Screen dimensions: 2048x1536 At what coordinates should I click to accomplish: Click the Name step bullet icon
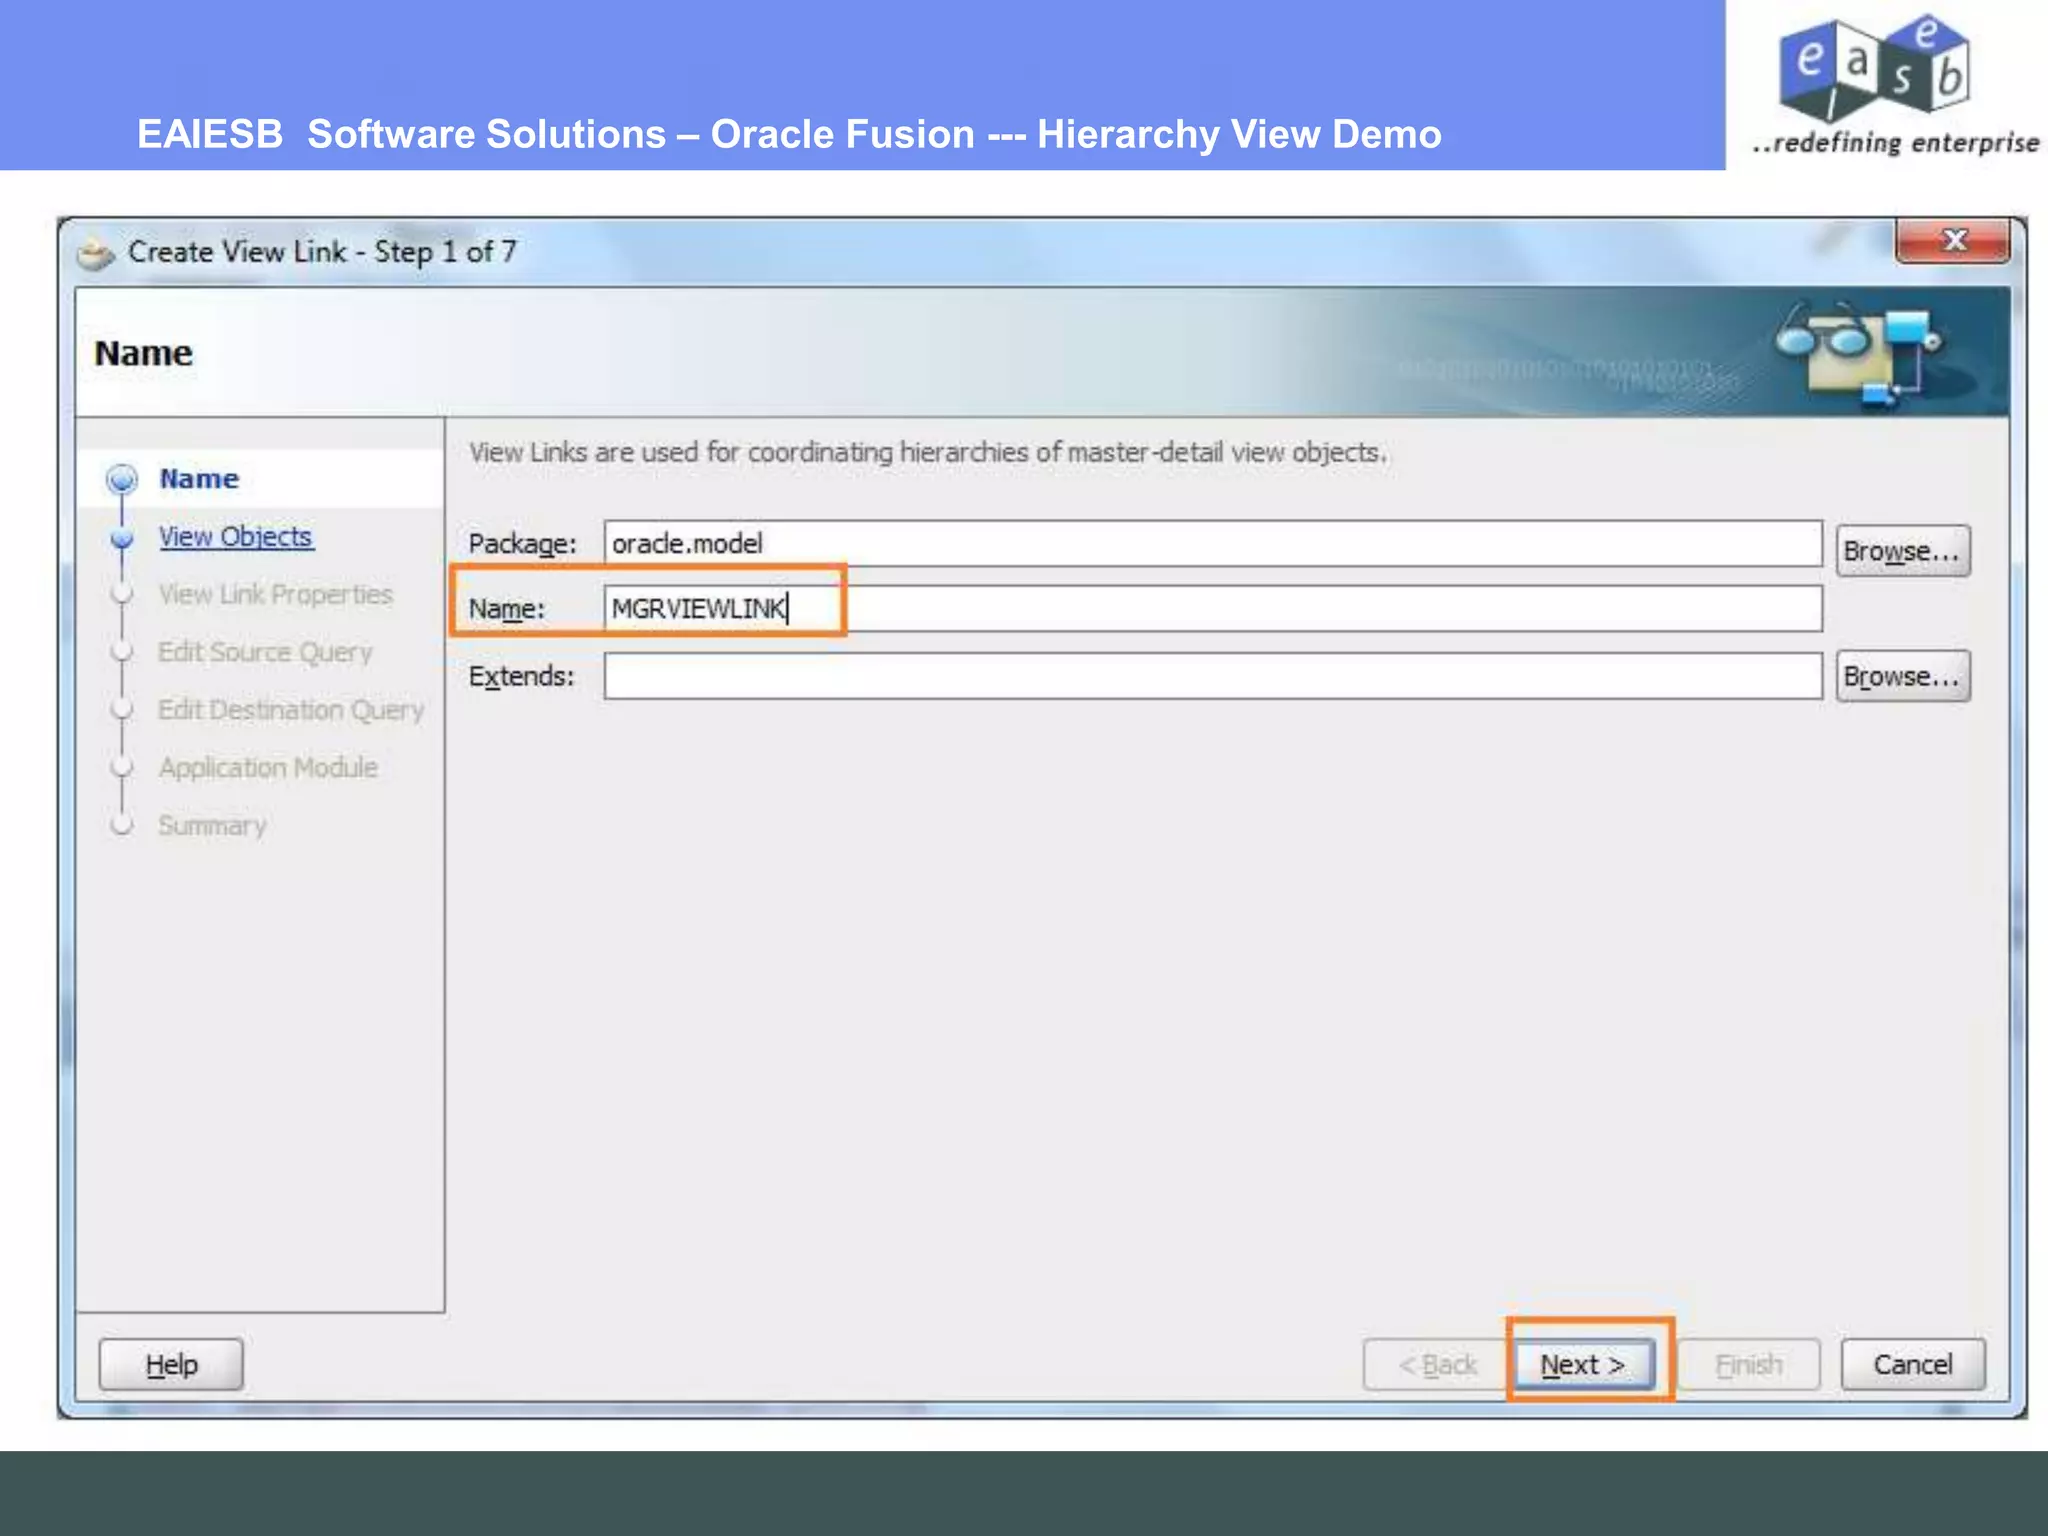[x=122, y=479]
